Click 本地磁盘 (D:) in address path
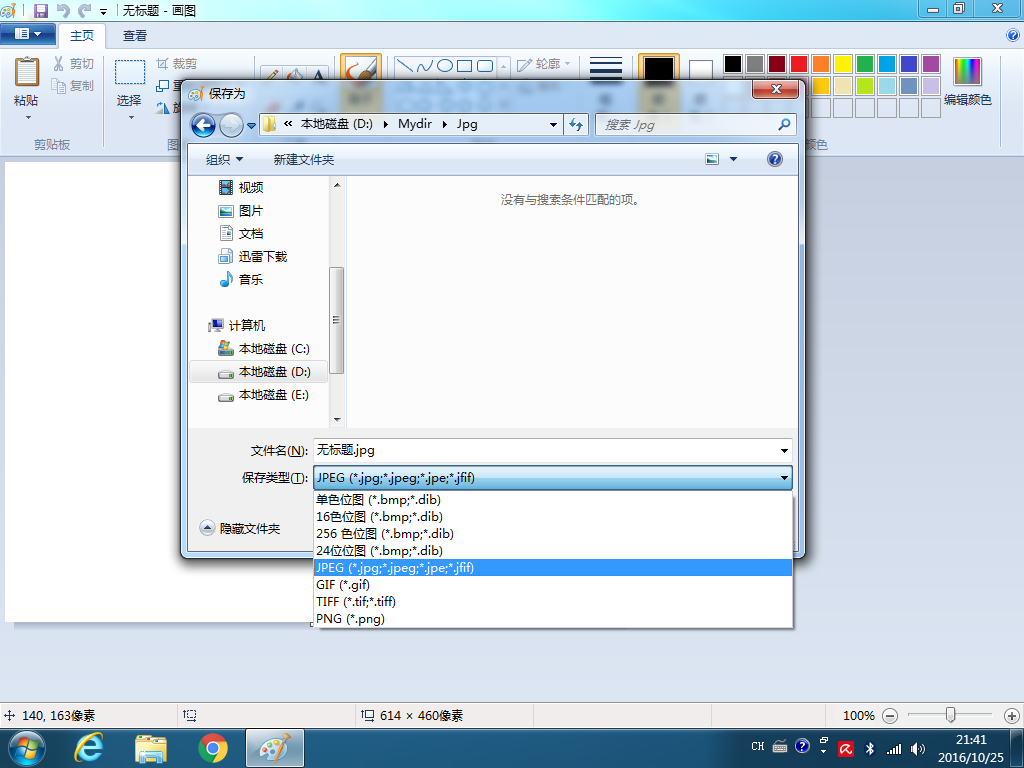The image size is (1024, 768). [336, 124]
